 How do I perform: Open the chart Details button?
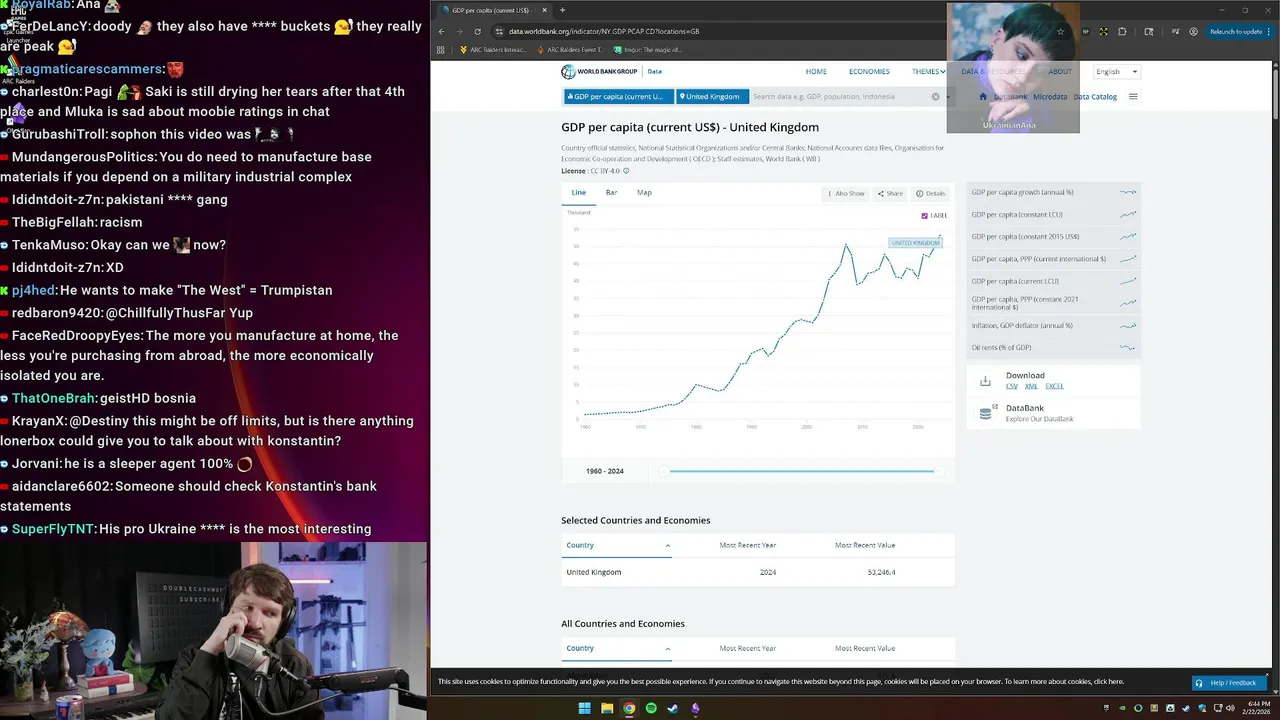pyautogui.click(x=930, y=193)
